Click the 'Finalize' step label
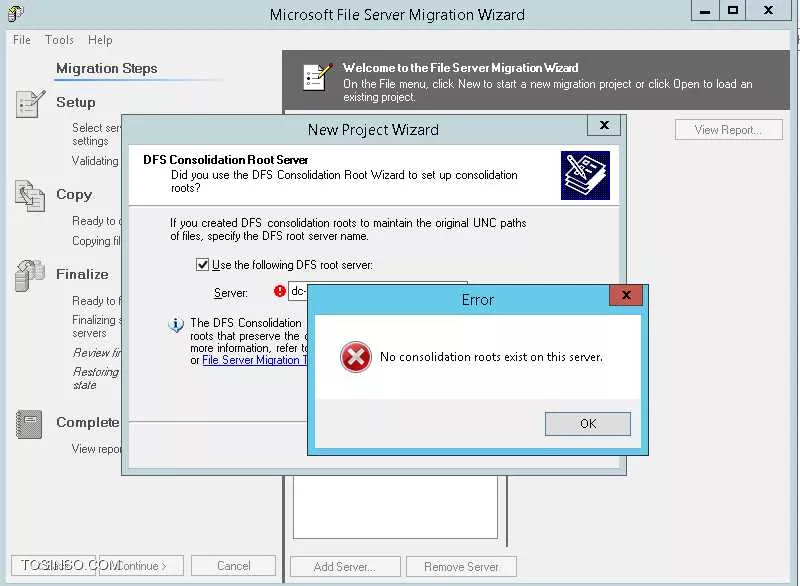This screenshot has width=800, height=586. coord(82,274)
